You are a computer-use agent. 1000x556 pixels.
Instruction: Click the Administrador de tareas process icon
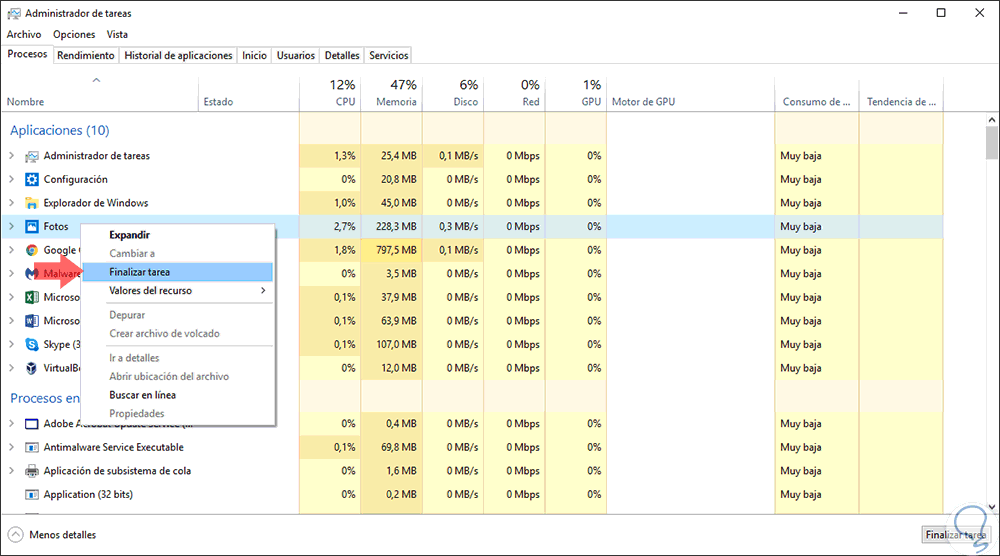pyautogui.click(x=30, y=156)
